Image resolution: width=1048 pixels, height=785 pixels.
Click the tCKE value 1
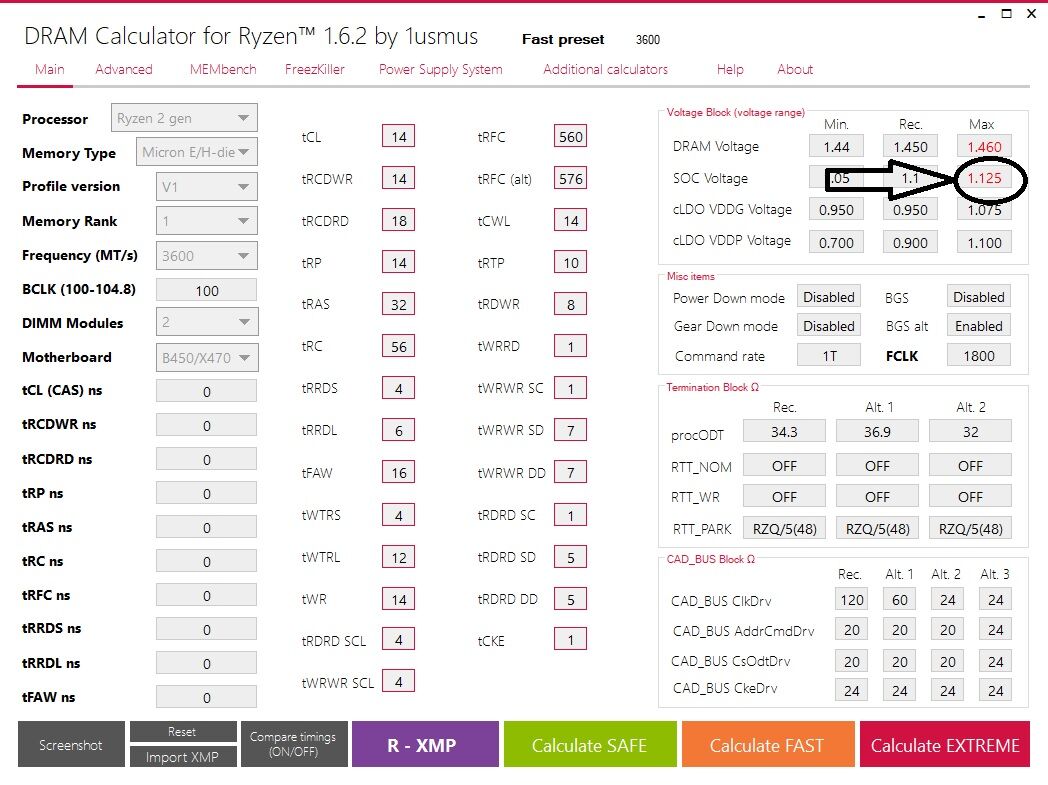pos(570,639)
